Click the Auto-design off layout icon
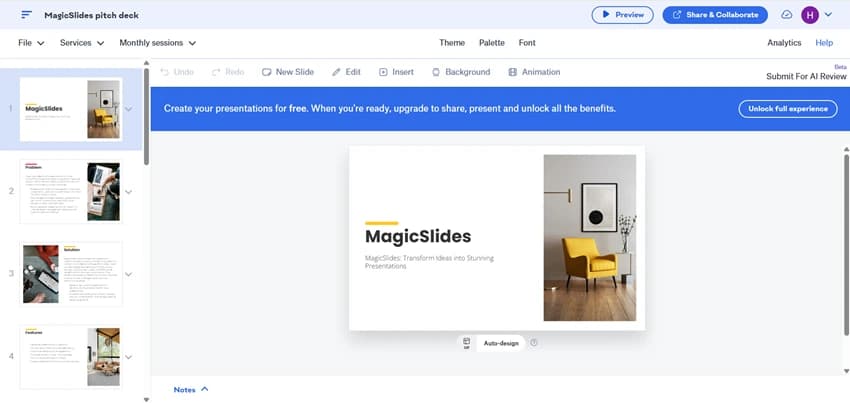The image size is (850, 403). [x=466, y=343]
